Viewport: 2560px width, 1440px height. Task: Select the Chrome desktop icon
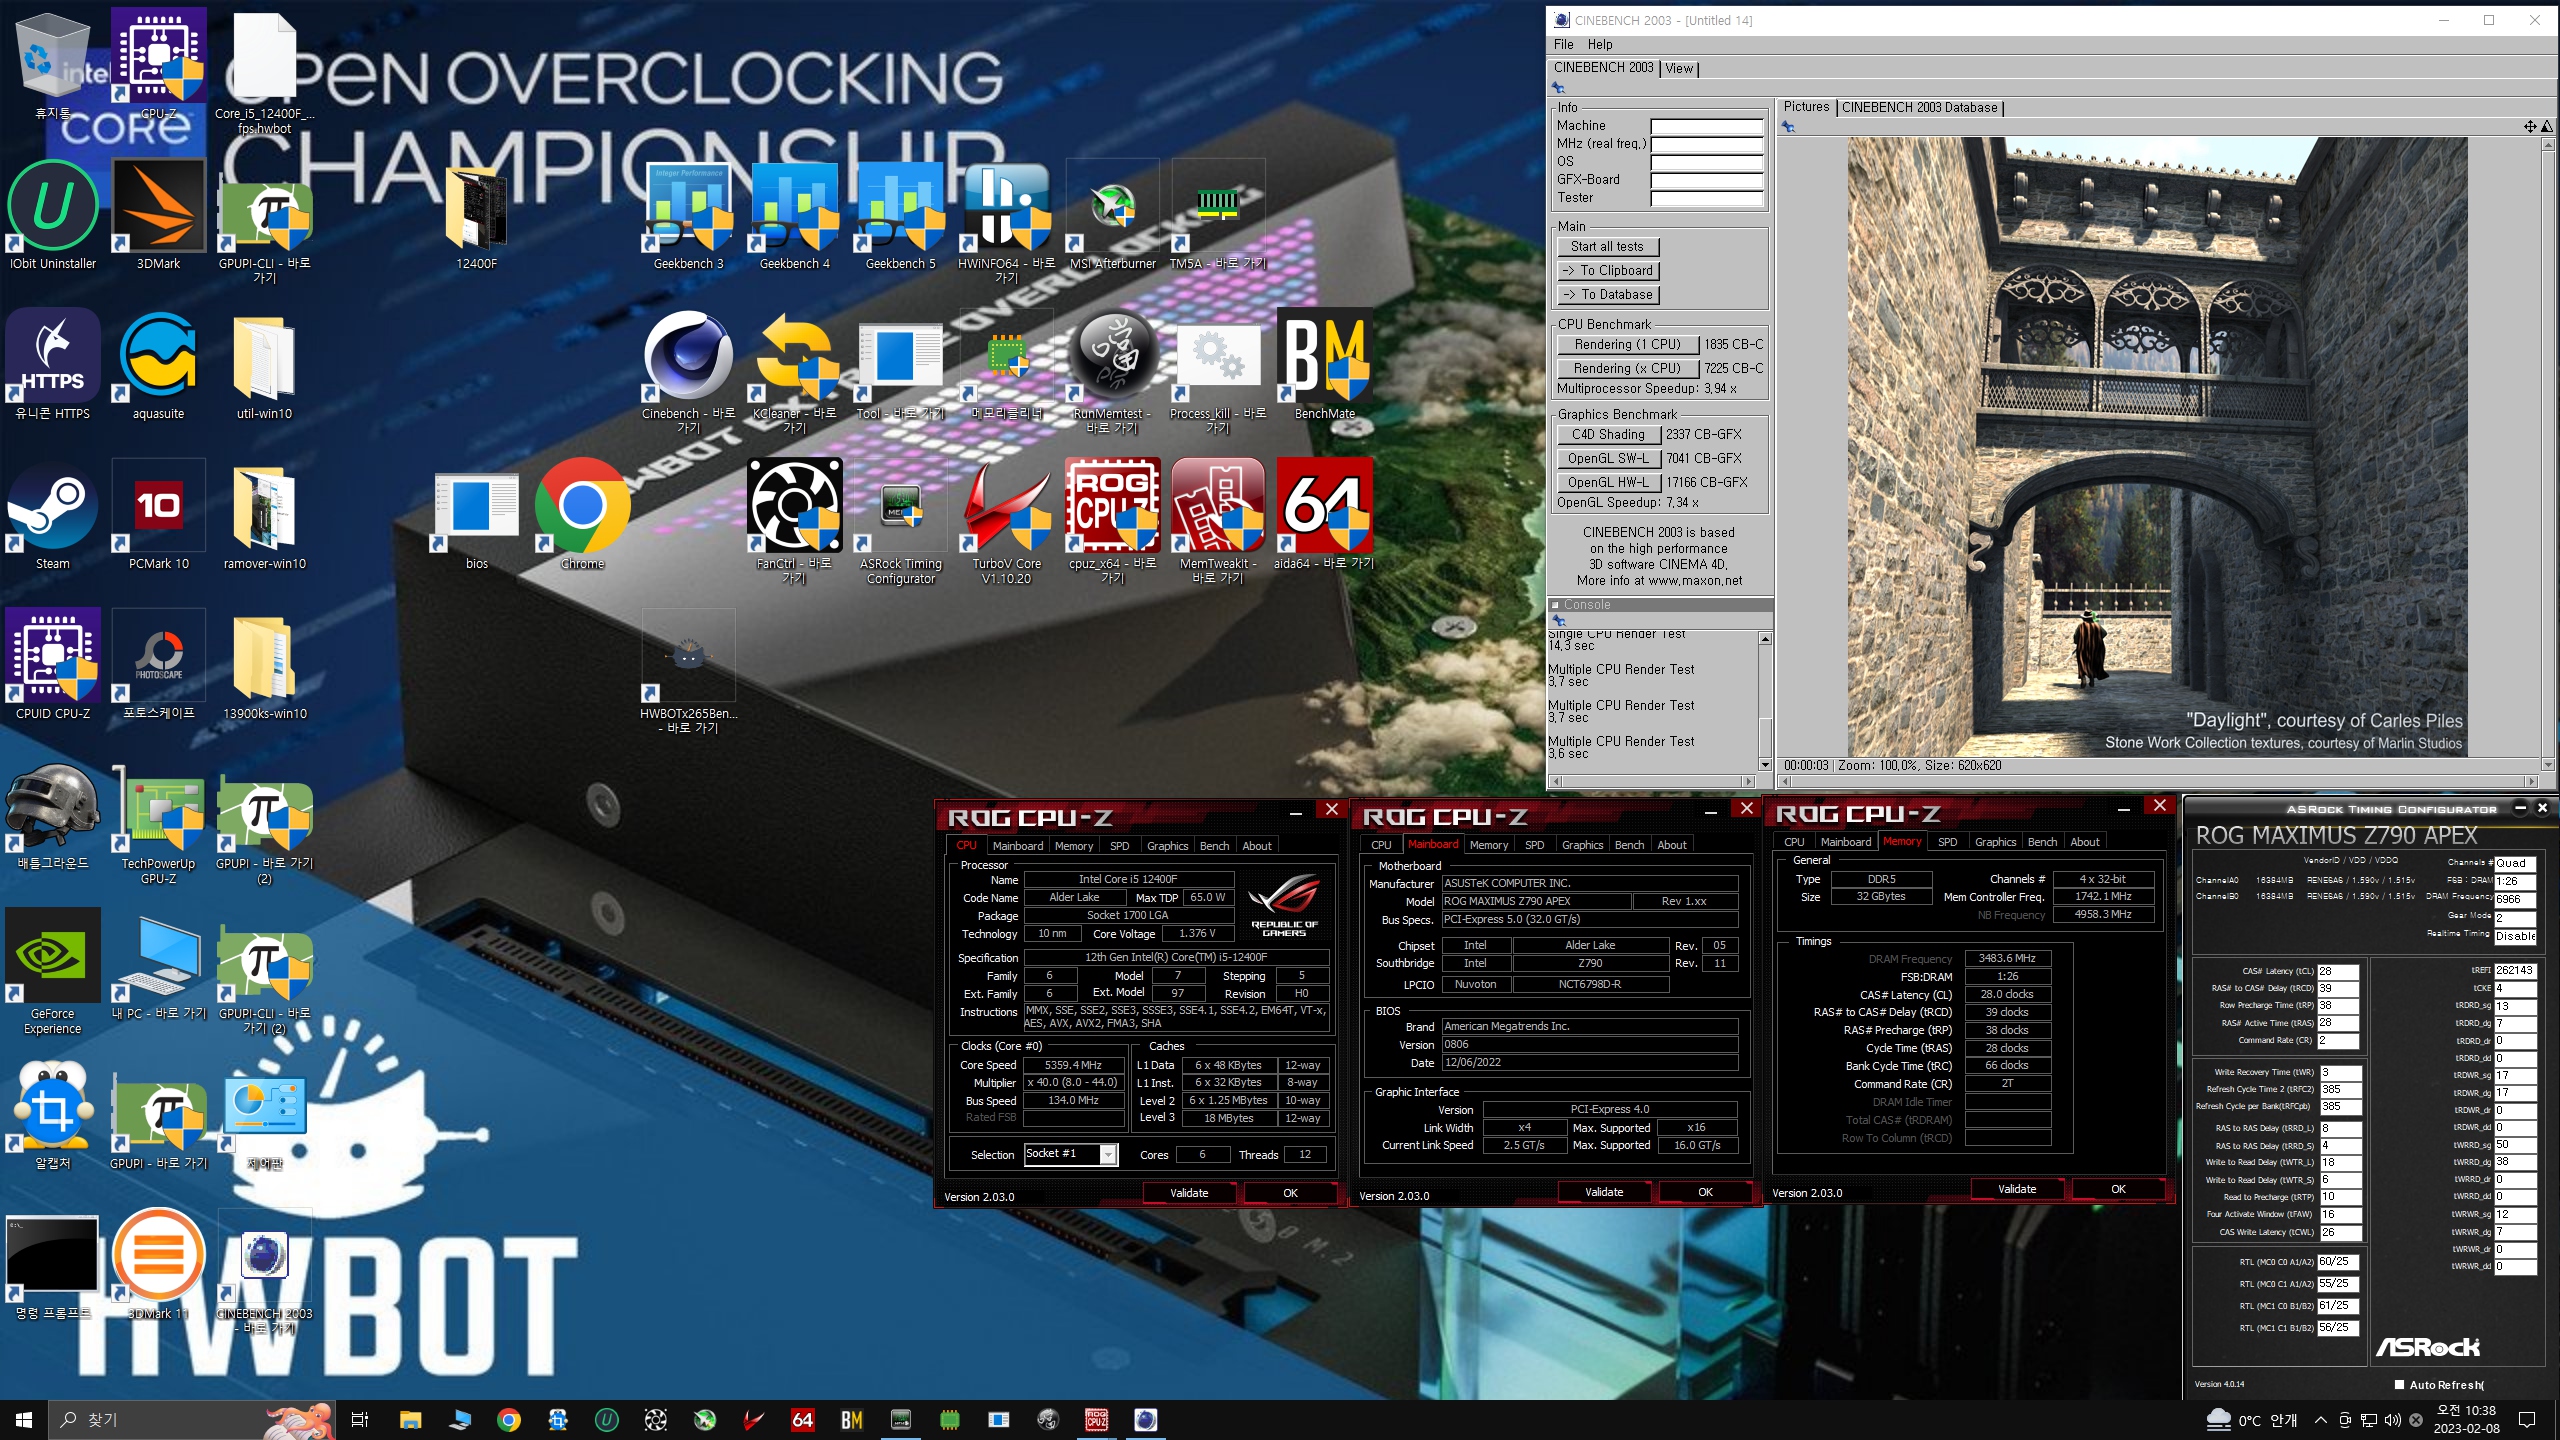click(582, 516)
